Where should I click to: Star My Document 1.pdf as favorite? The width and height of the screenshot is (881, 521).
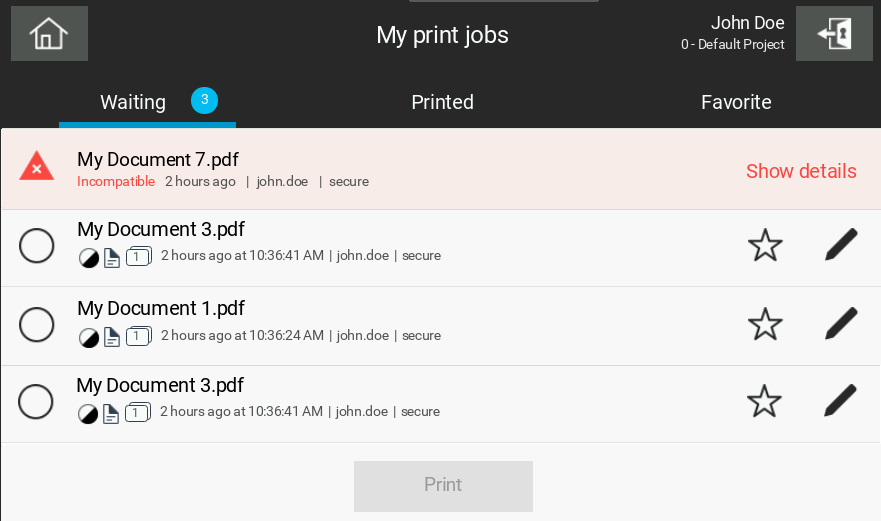tap(765, 324)
